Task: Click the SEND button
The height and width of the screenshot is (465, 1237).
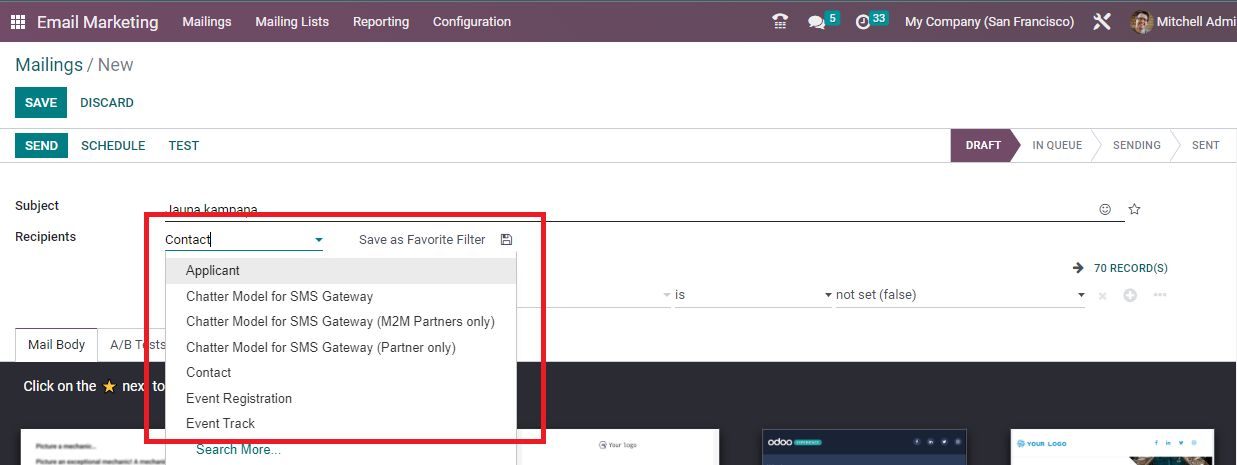Action: [41, 145]
